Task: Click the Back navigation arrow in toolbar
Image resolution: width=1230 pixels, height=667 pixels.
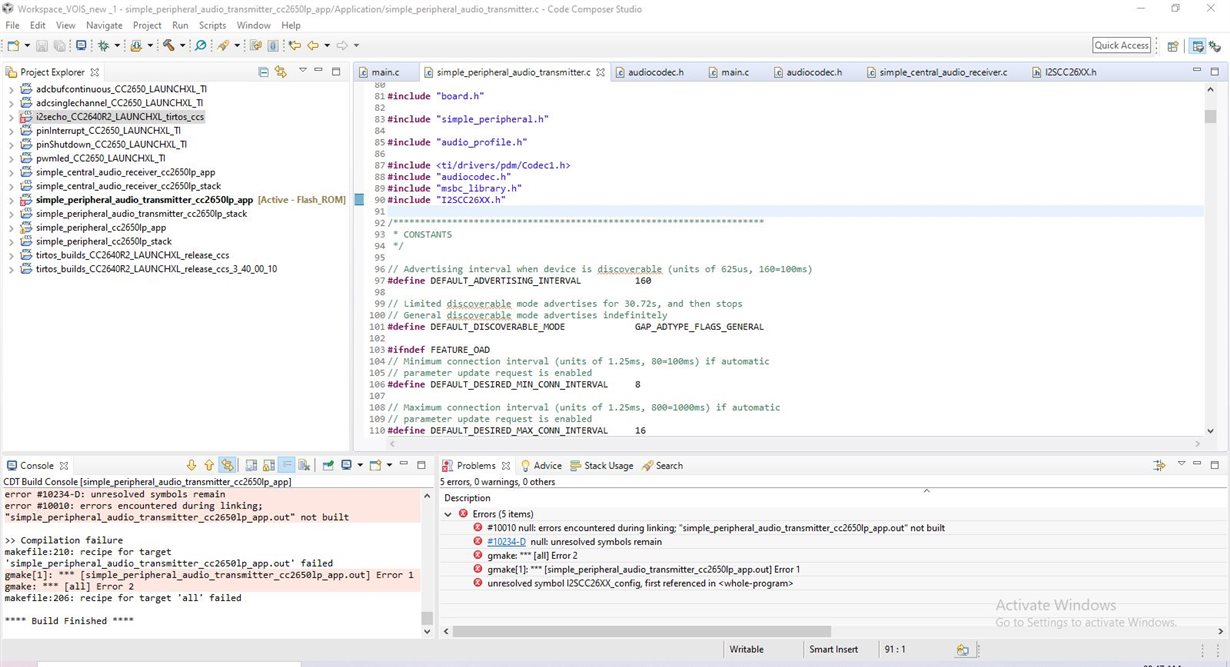Action: [x=313, y=45]
